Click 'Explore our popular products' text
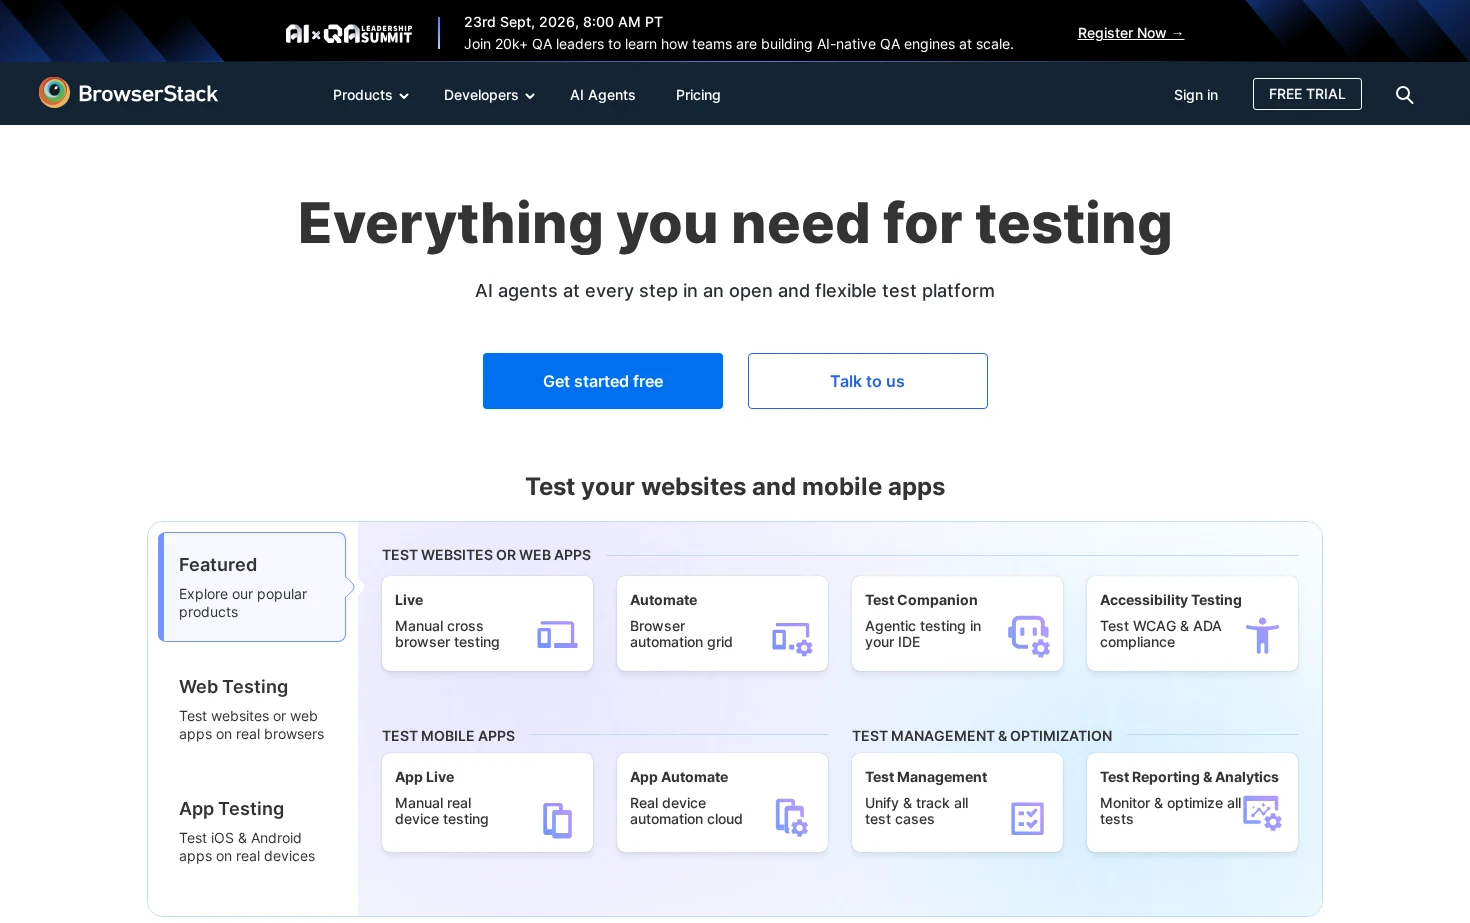The width and height of the screenshot is (1470, 923). pos(243,603)
